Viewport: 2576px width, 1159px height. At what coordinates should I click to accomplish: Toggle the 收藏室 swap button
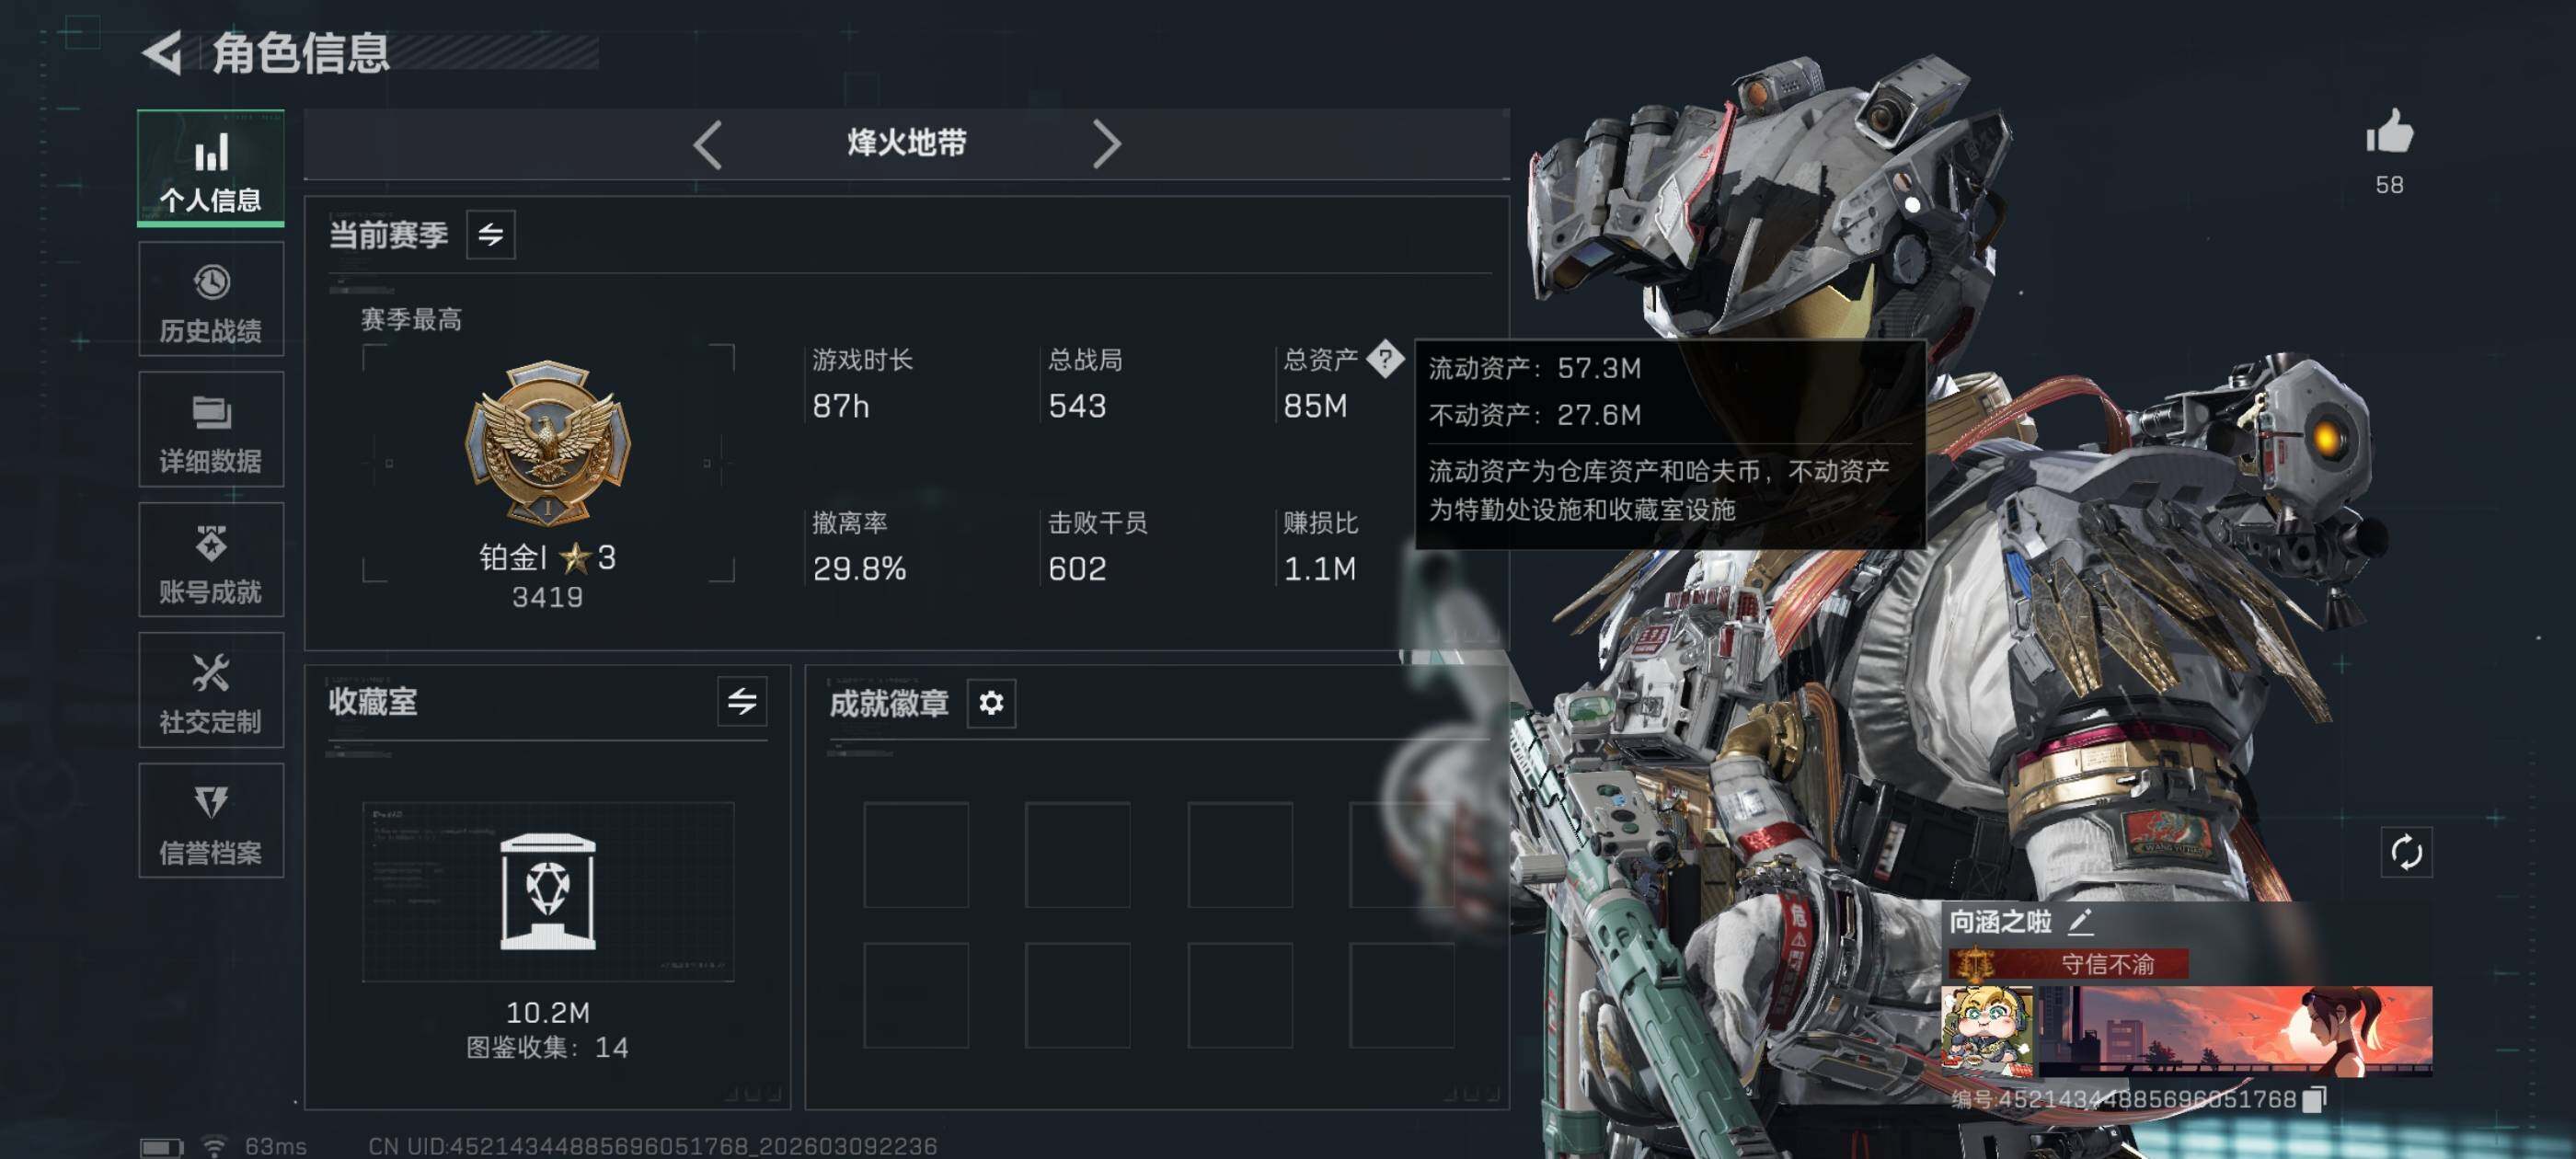[742, 701]
